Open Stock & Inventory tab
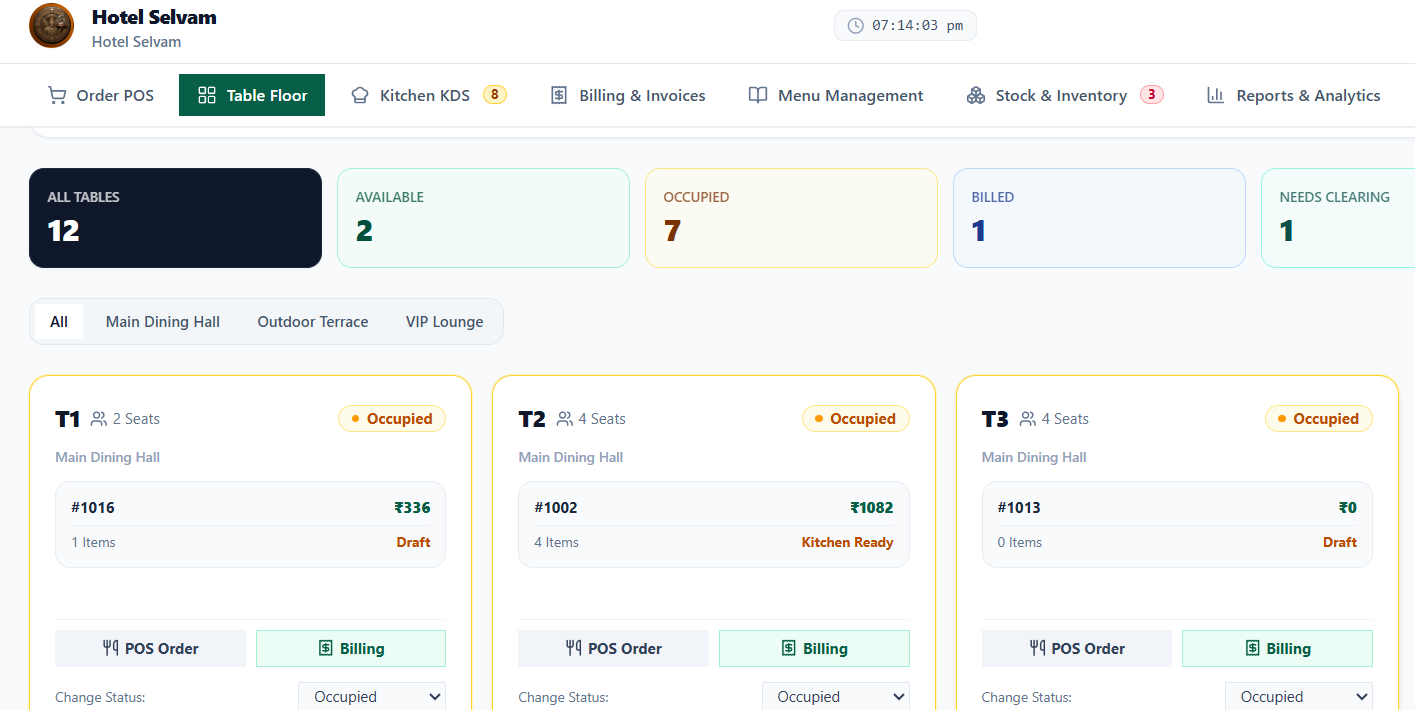The image size is (1415, 710). tap(1065, 95)
